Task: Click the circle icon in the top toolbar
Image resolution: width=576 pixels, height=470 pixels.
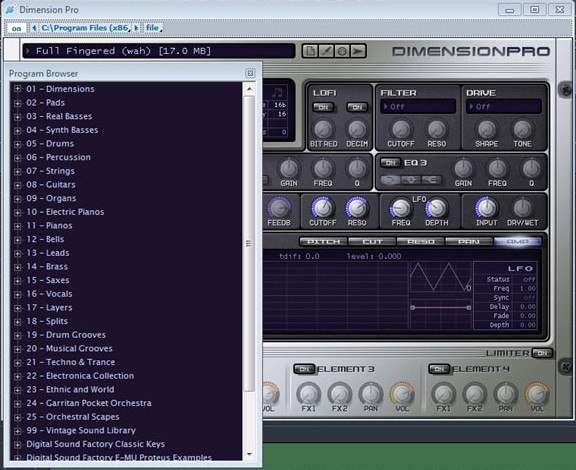Action: pos(342,51)
